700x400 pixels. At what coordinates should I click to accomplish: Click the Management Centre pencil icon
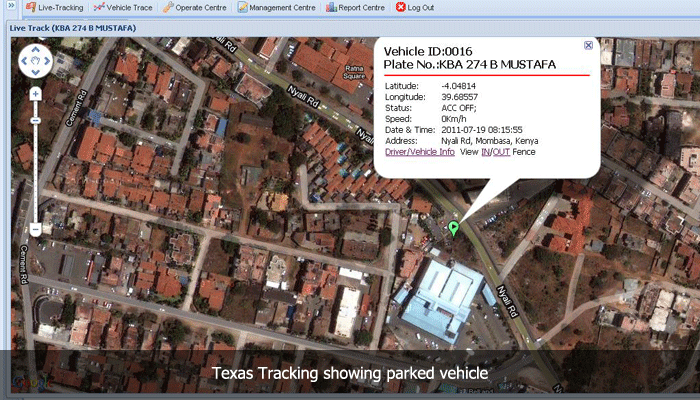[242, 7]
